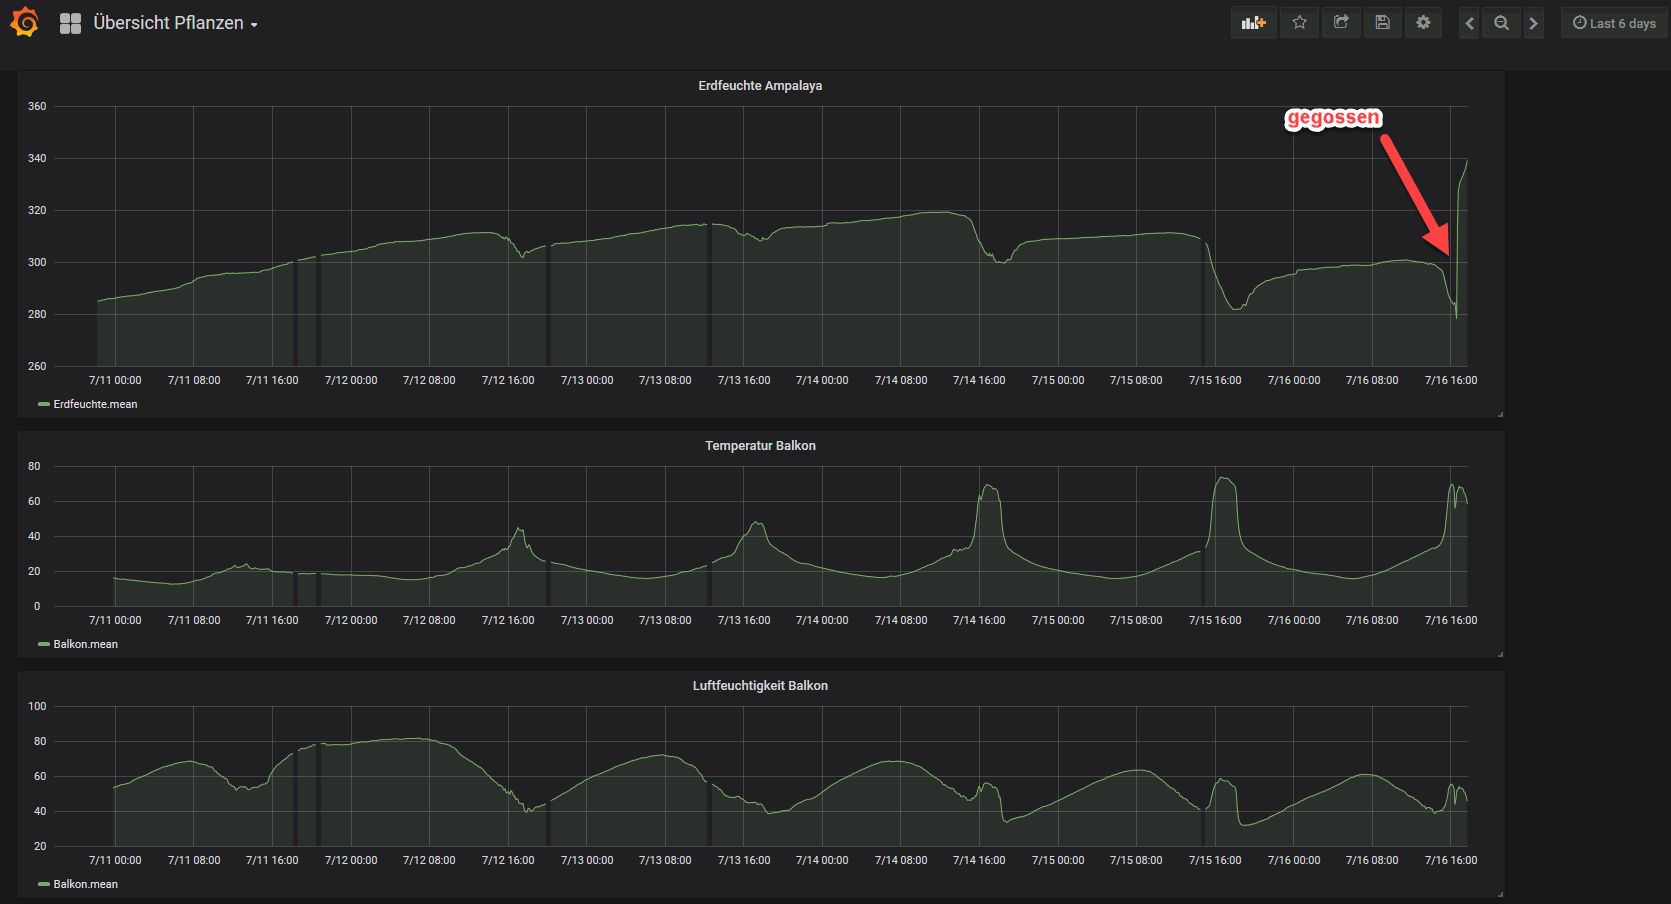Open Temperatur Balkon panel title menu

click(x=760, y=446)
